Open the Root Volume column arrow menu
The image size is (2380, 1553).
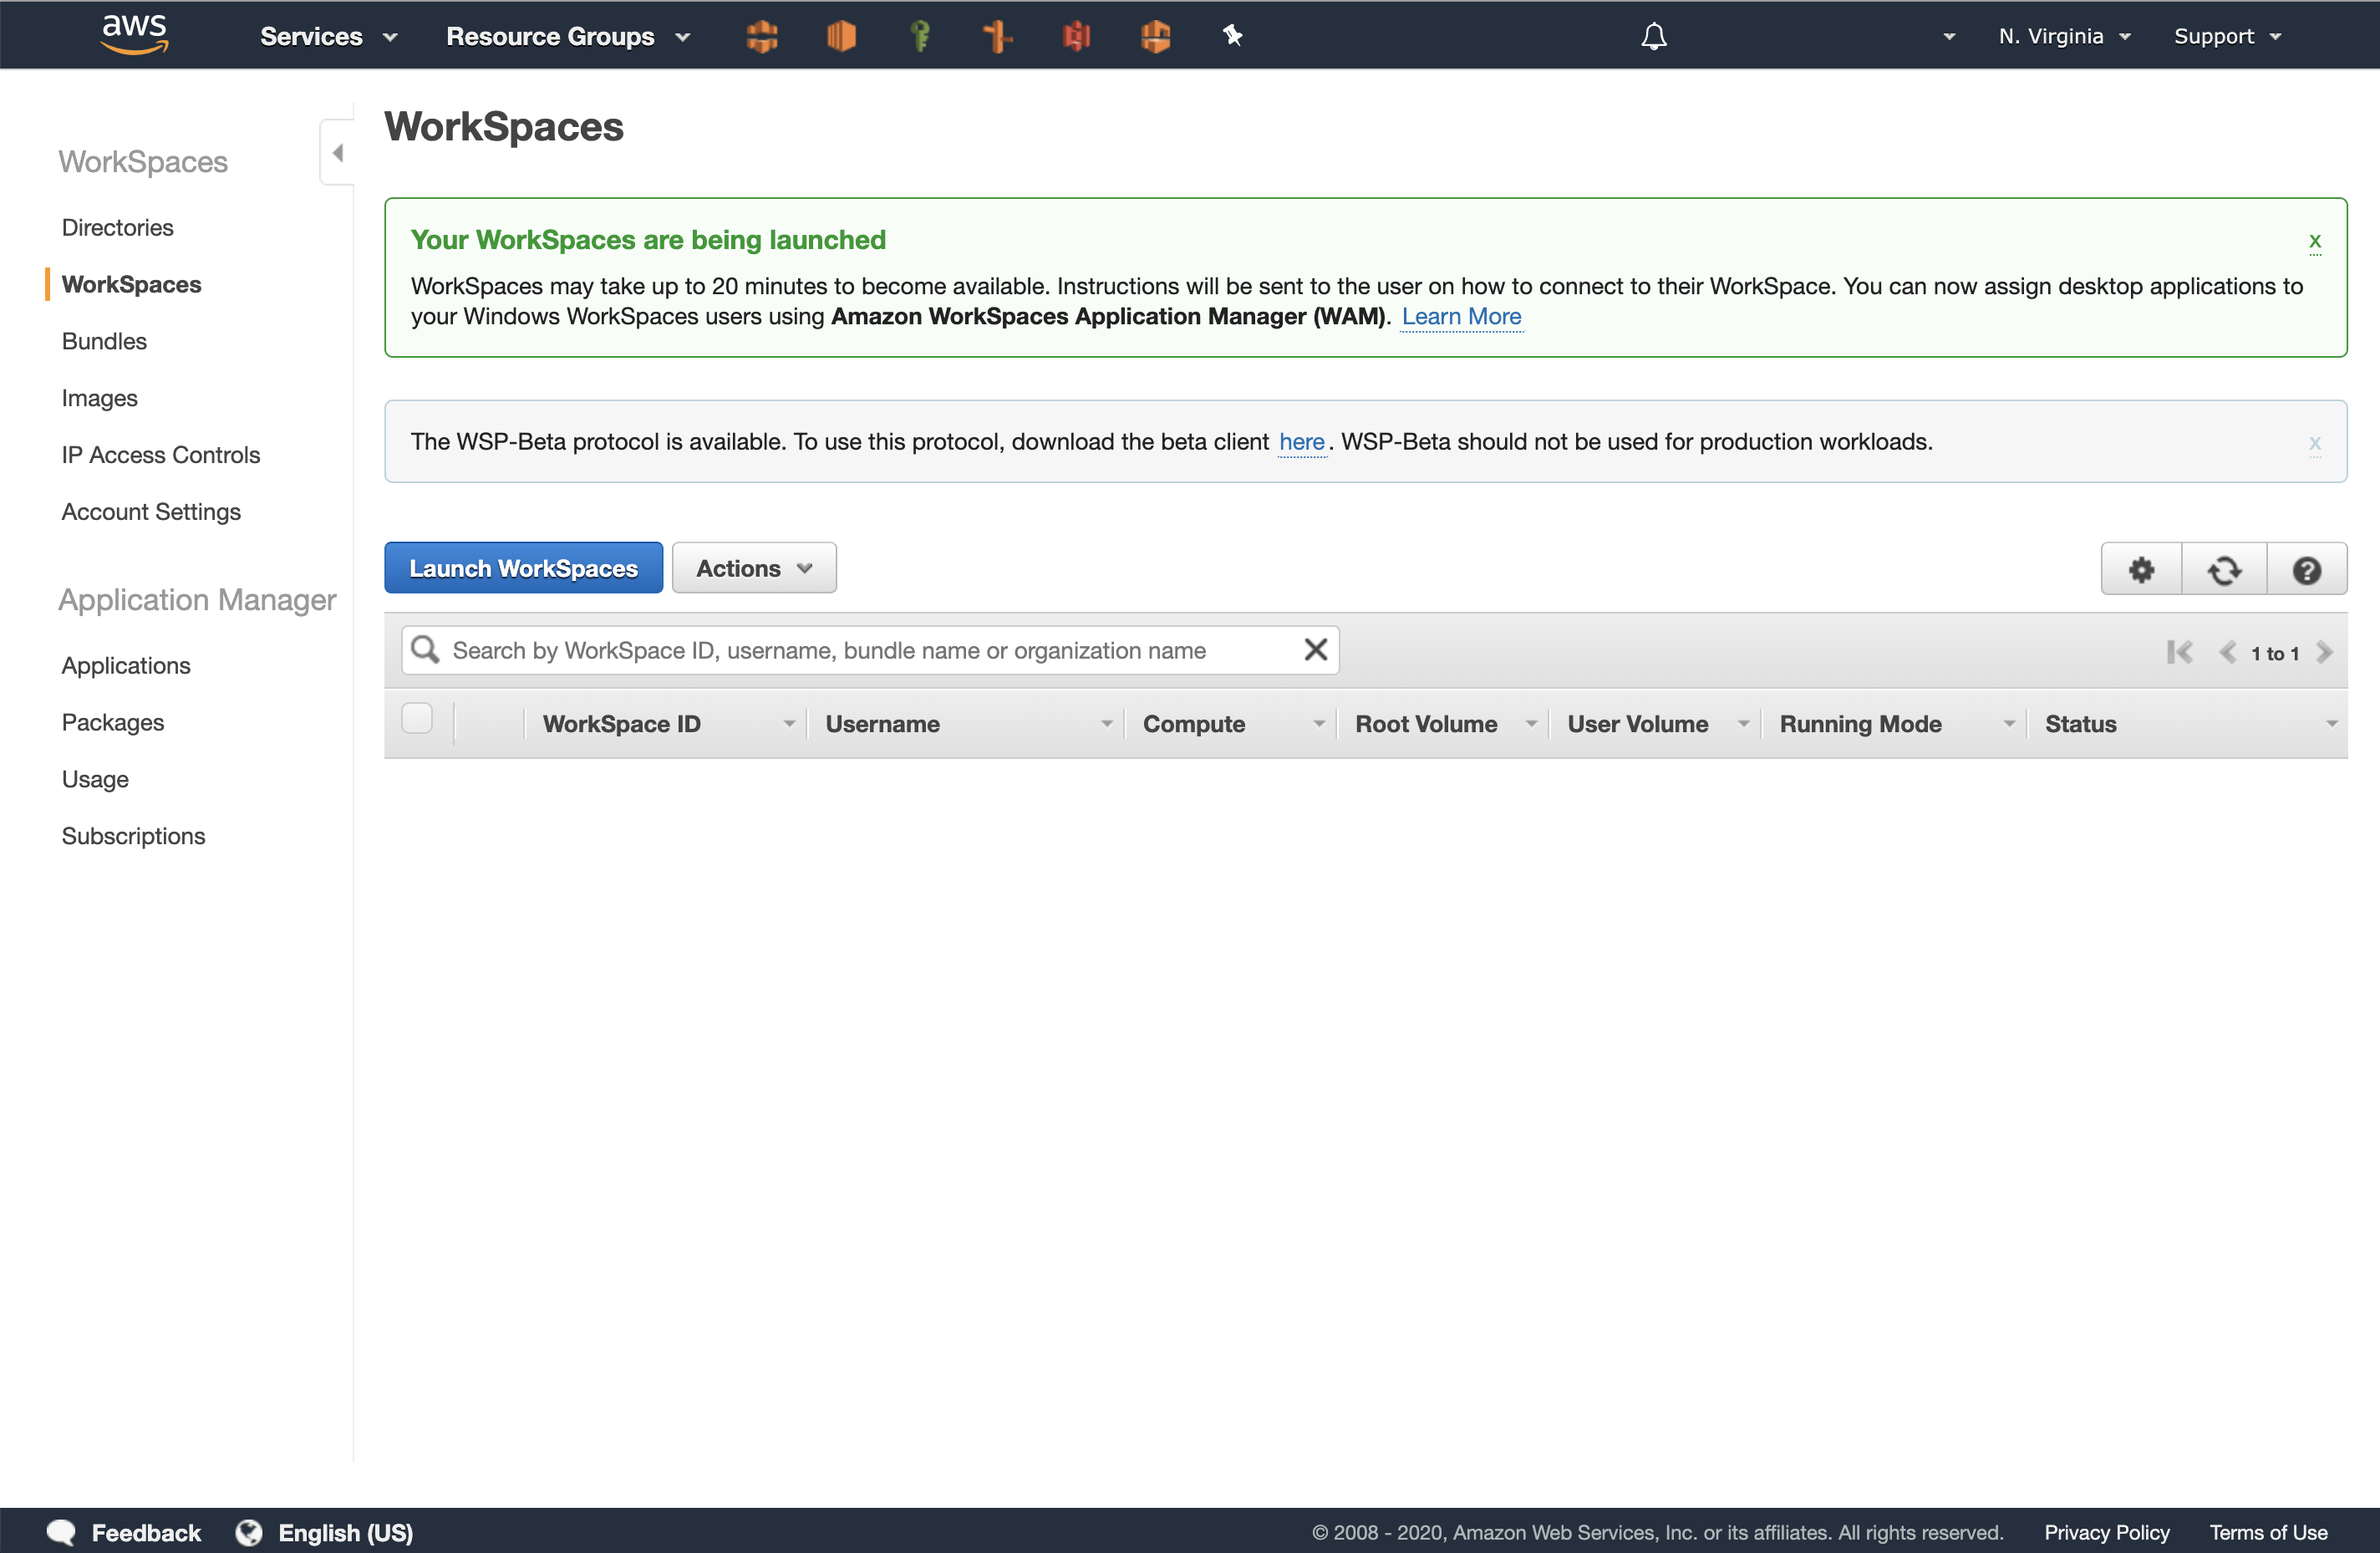(1530, 724)
